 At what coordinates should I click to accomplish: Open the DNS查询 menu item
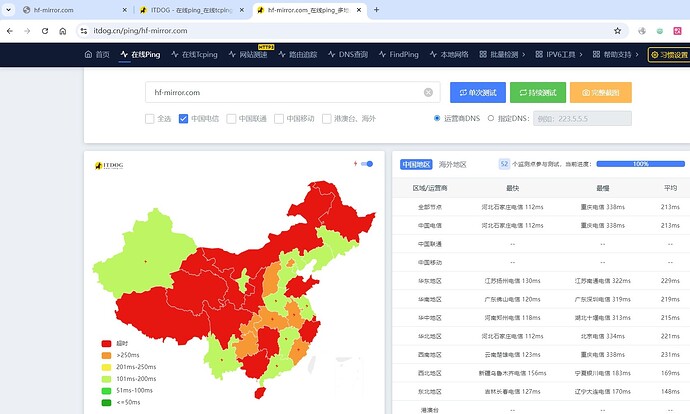pyautogui.click(x=348, y=55)
